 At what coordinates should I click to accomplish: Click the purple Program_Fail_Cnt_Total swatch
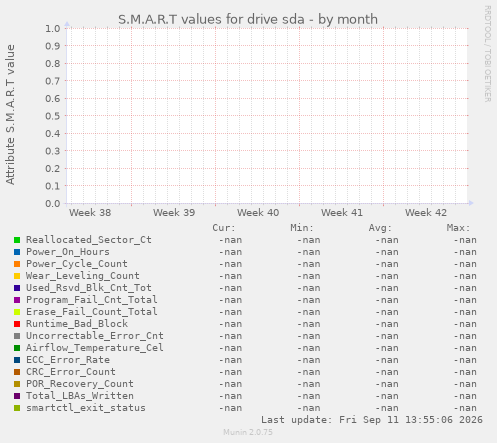(17, 300)
